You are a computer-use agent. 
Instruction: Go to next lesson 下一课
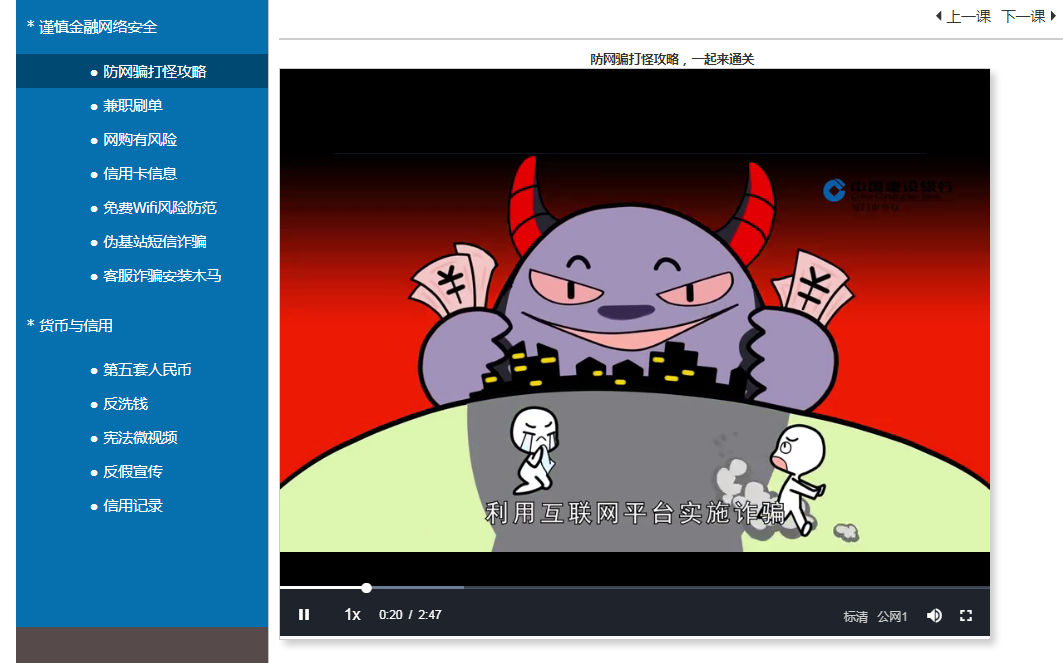(1028, 16)
